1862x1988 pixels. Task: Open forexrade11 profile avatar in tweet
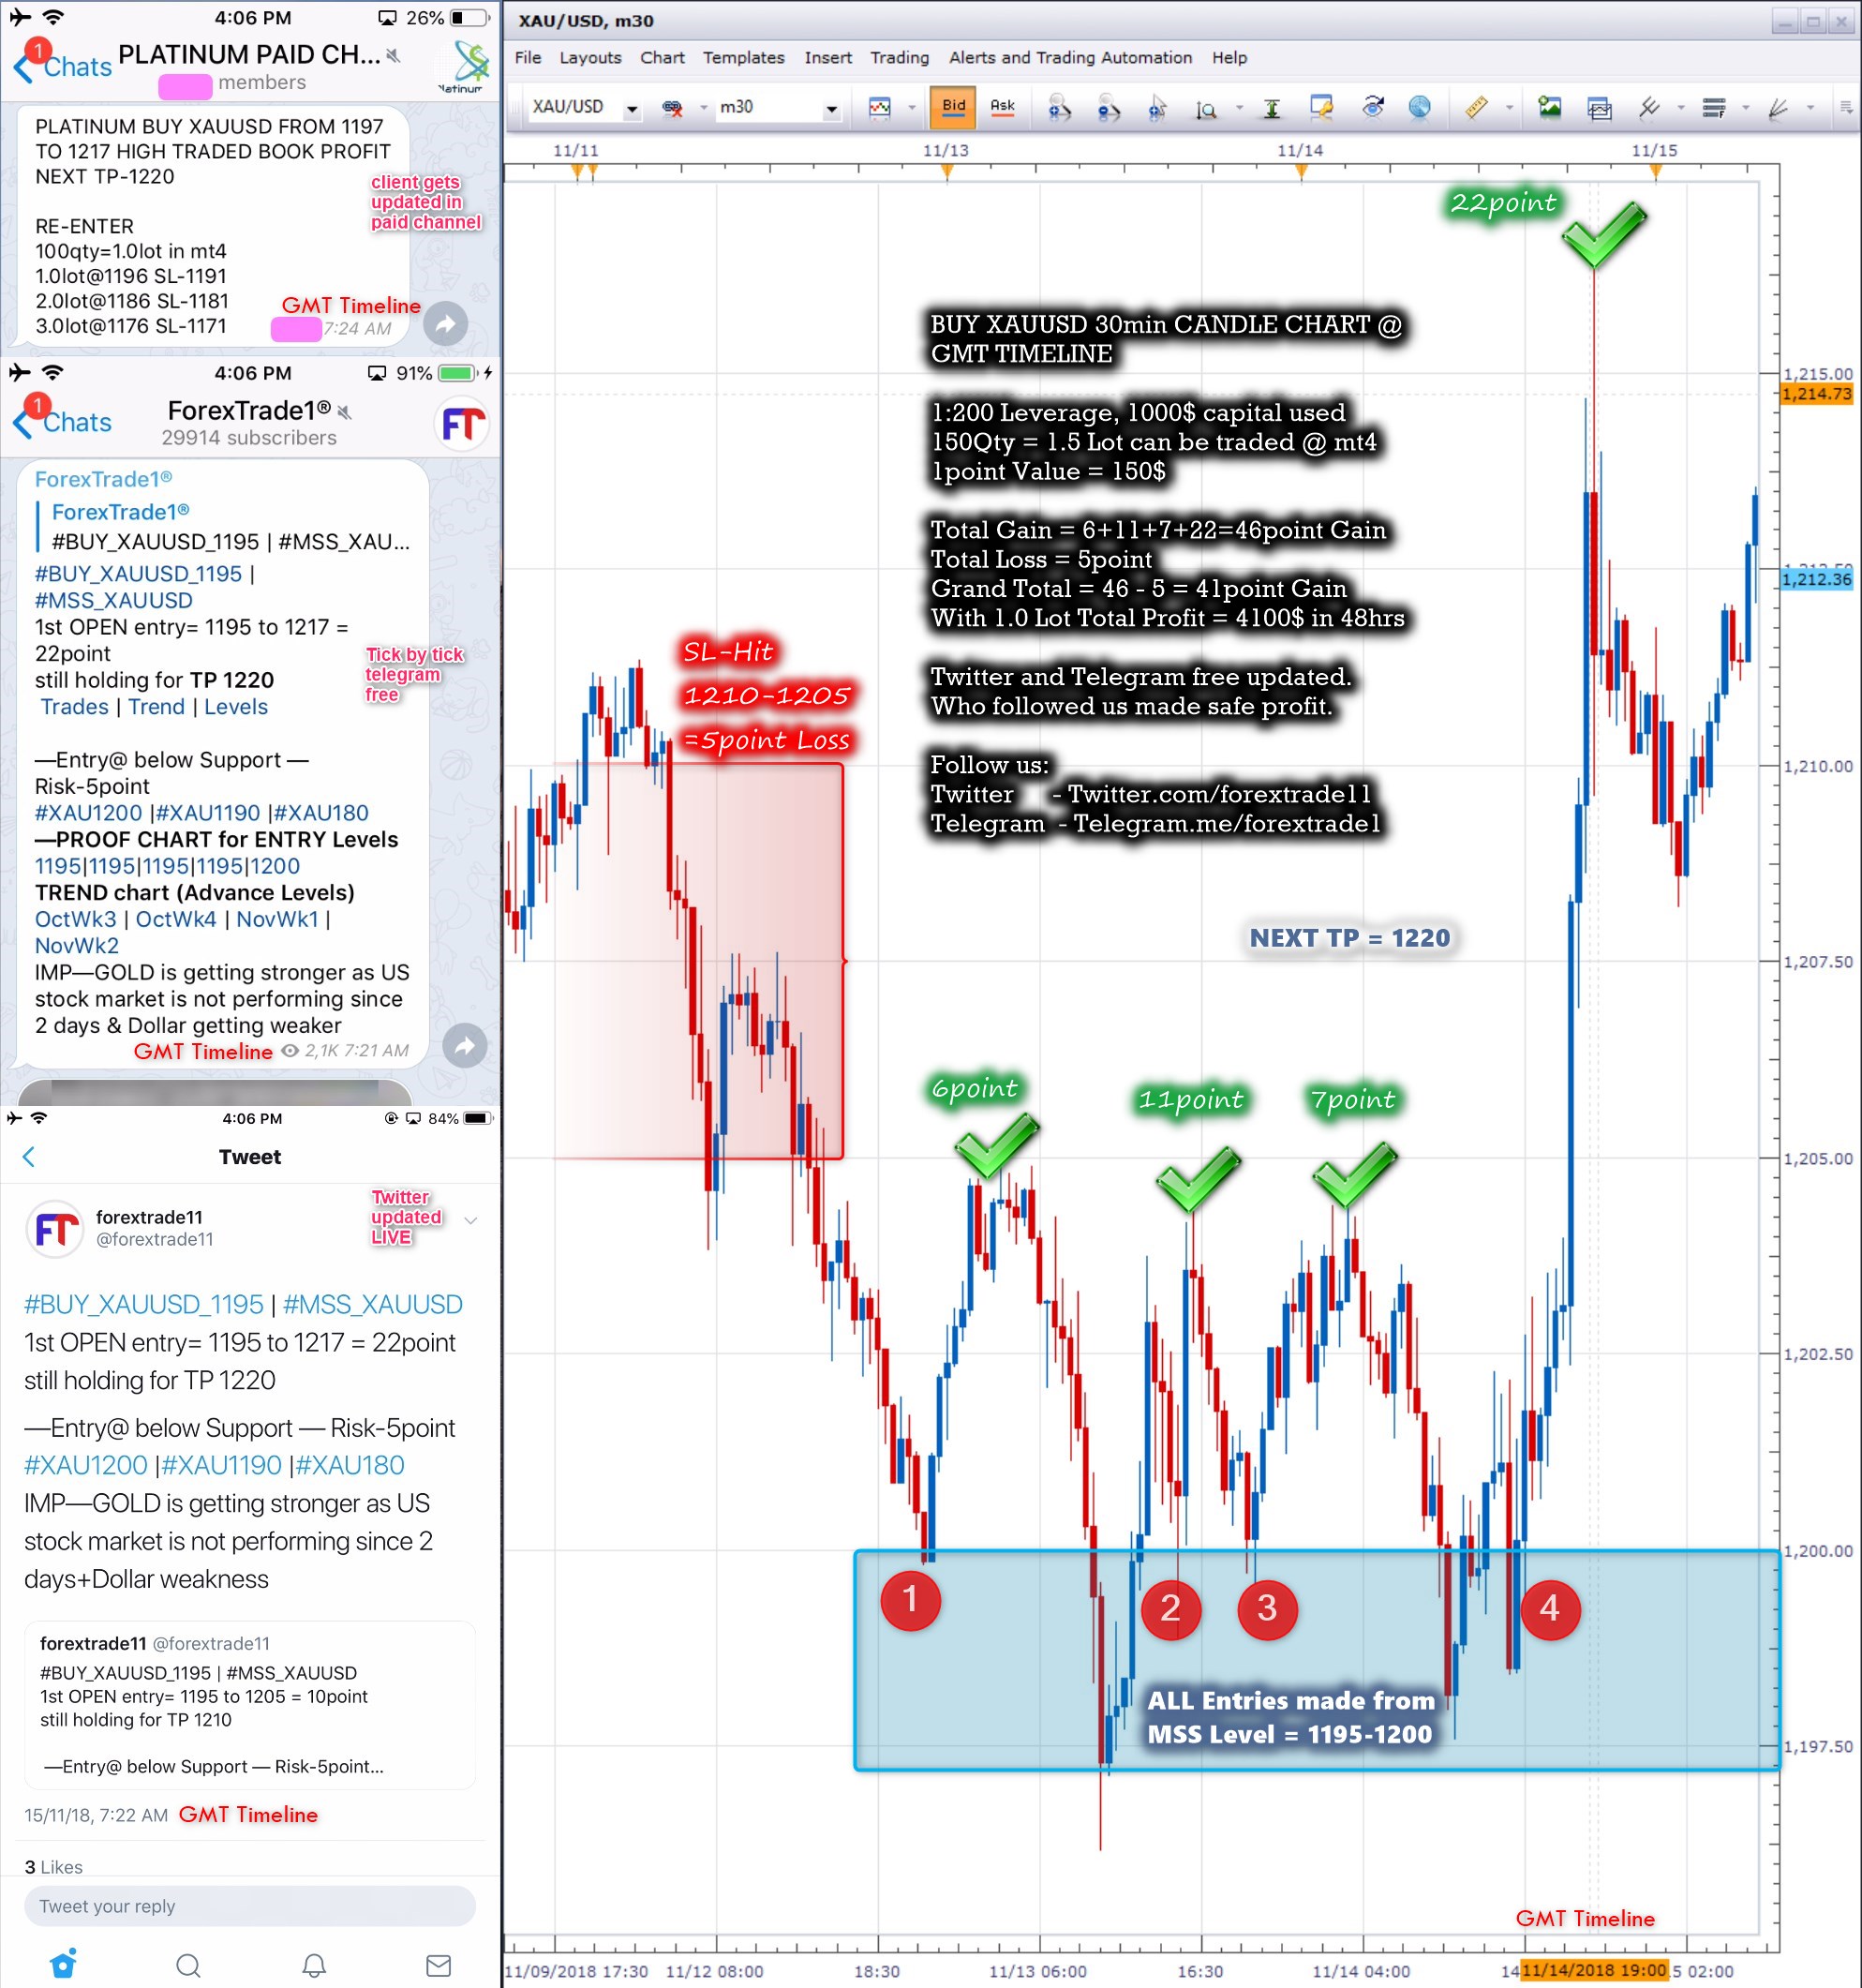coord(54,1229)
